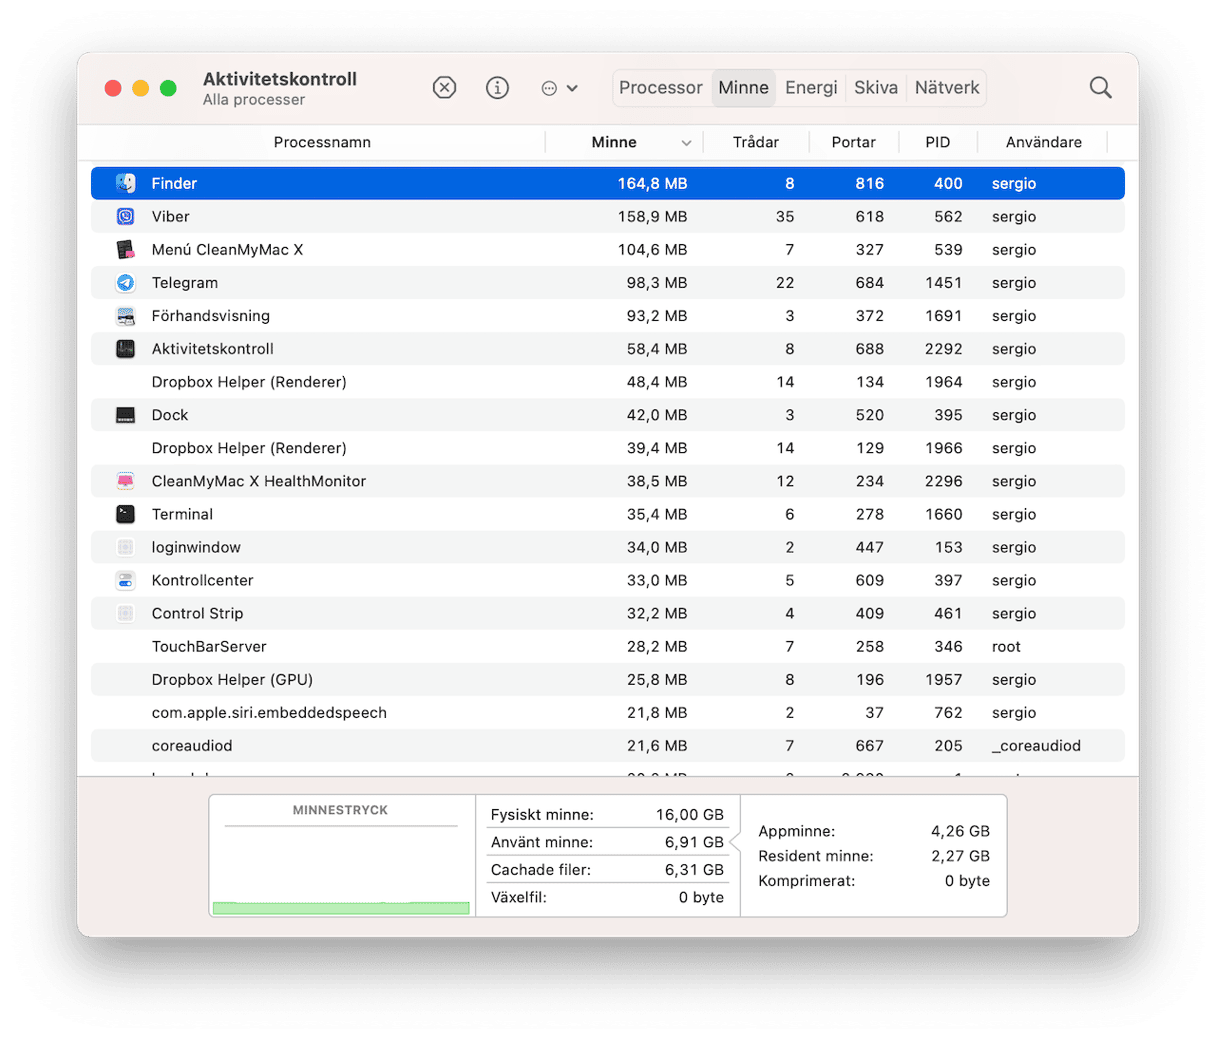Image resolution: width=1216 pixels, height=1039 pixels.
Task: Open process info with the (i) icon
Action: [497, 88]
